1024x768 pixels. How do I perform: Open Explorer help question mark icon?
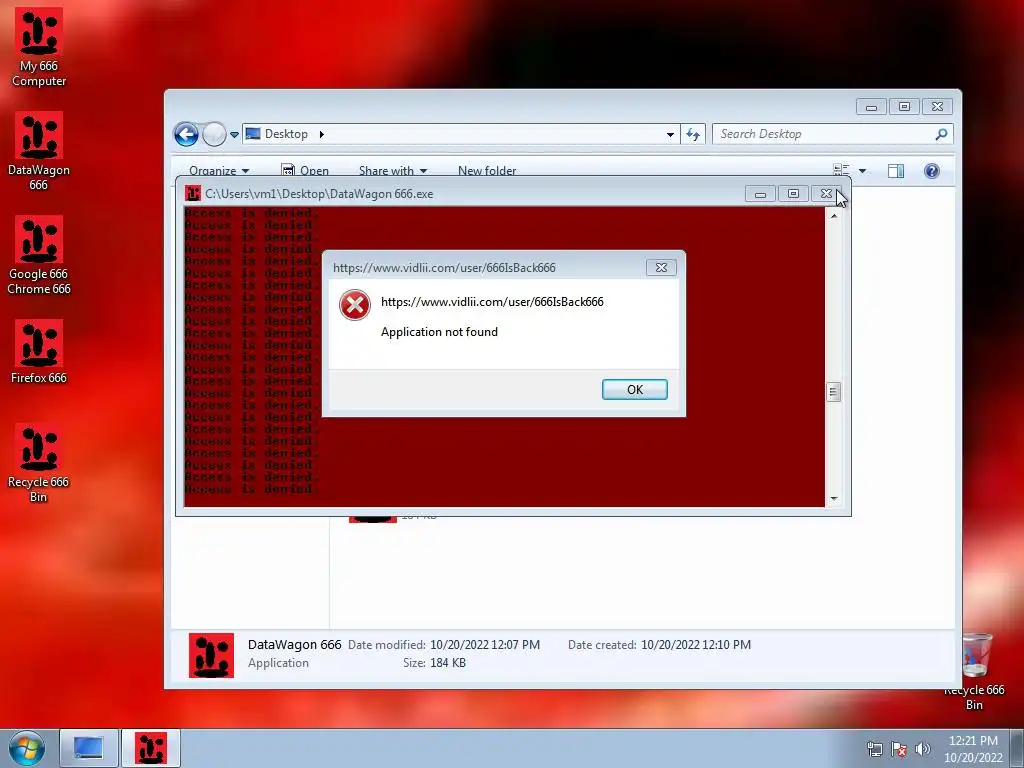coord(932,171)
